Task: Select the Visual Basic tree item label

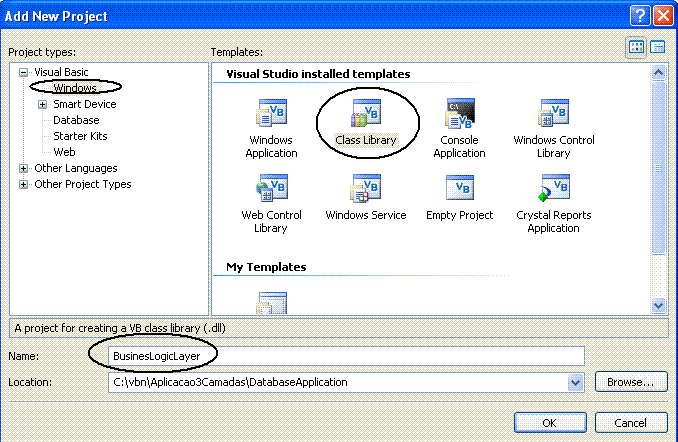Action: [x=61, y=72]
